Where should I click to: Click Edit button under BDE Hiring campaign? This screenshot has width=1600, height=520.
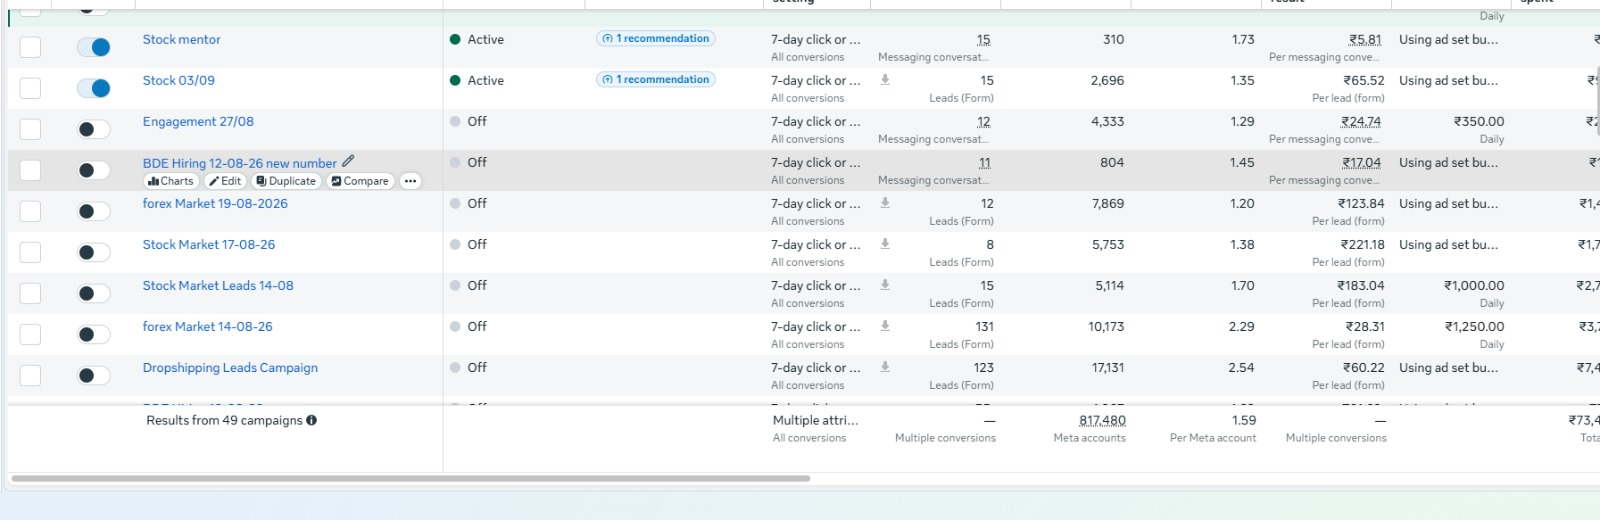point(226,181)
